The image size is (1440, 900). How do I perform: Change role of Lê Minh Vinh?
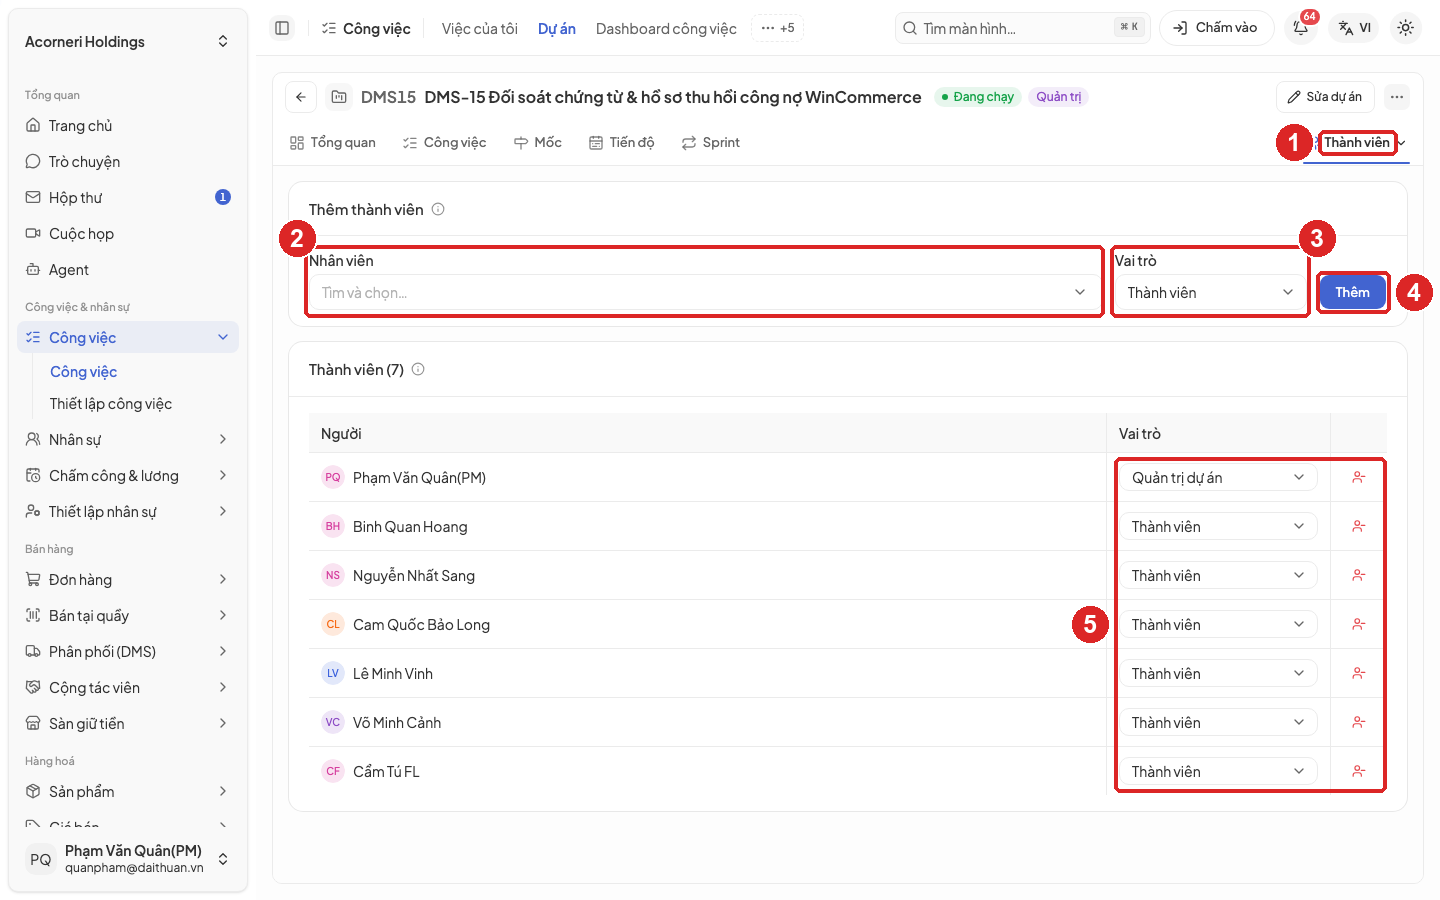coord(1217,674)
